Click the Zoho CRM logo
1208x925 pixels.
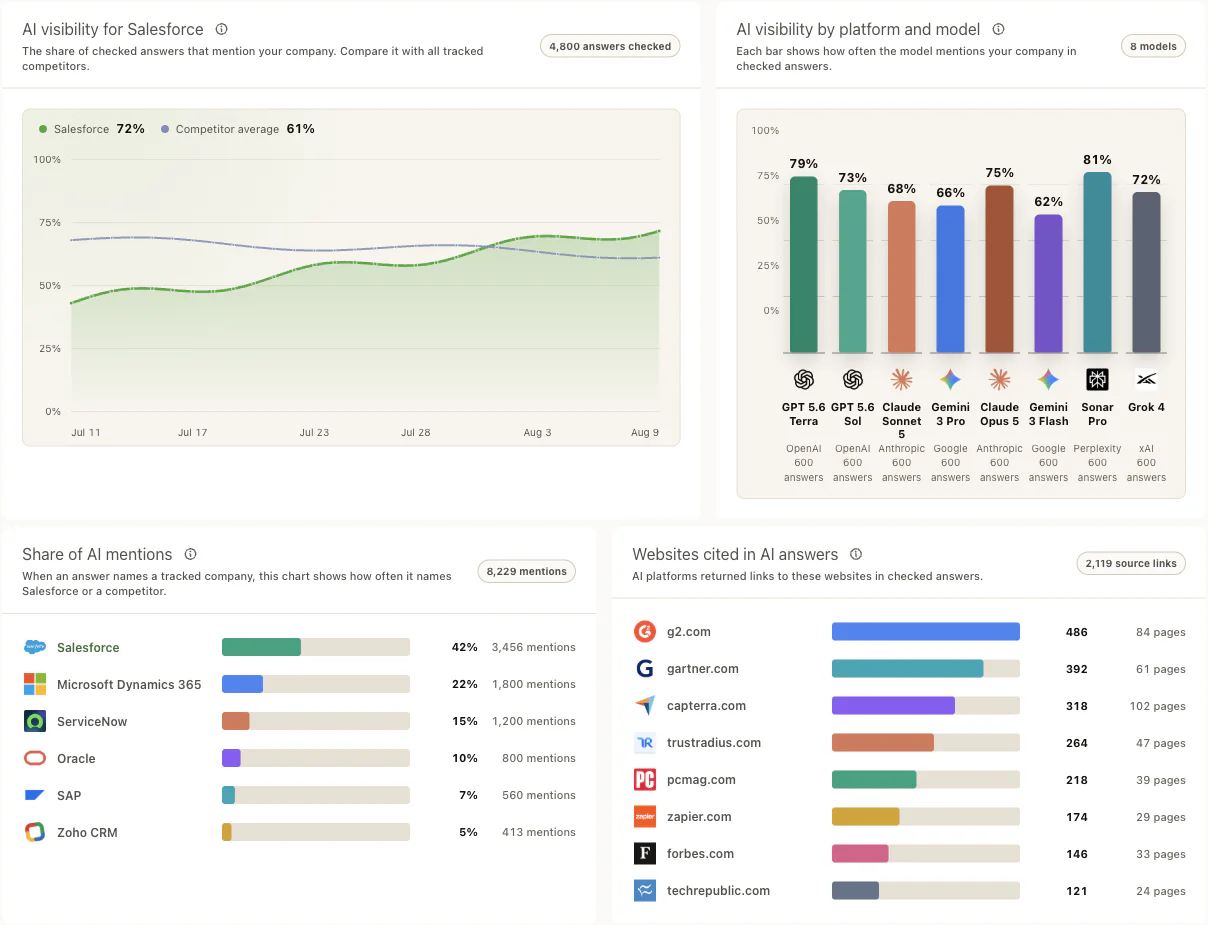click(x=35, y=832)
